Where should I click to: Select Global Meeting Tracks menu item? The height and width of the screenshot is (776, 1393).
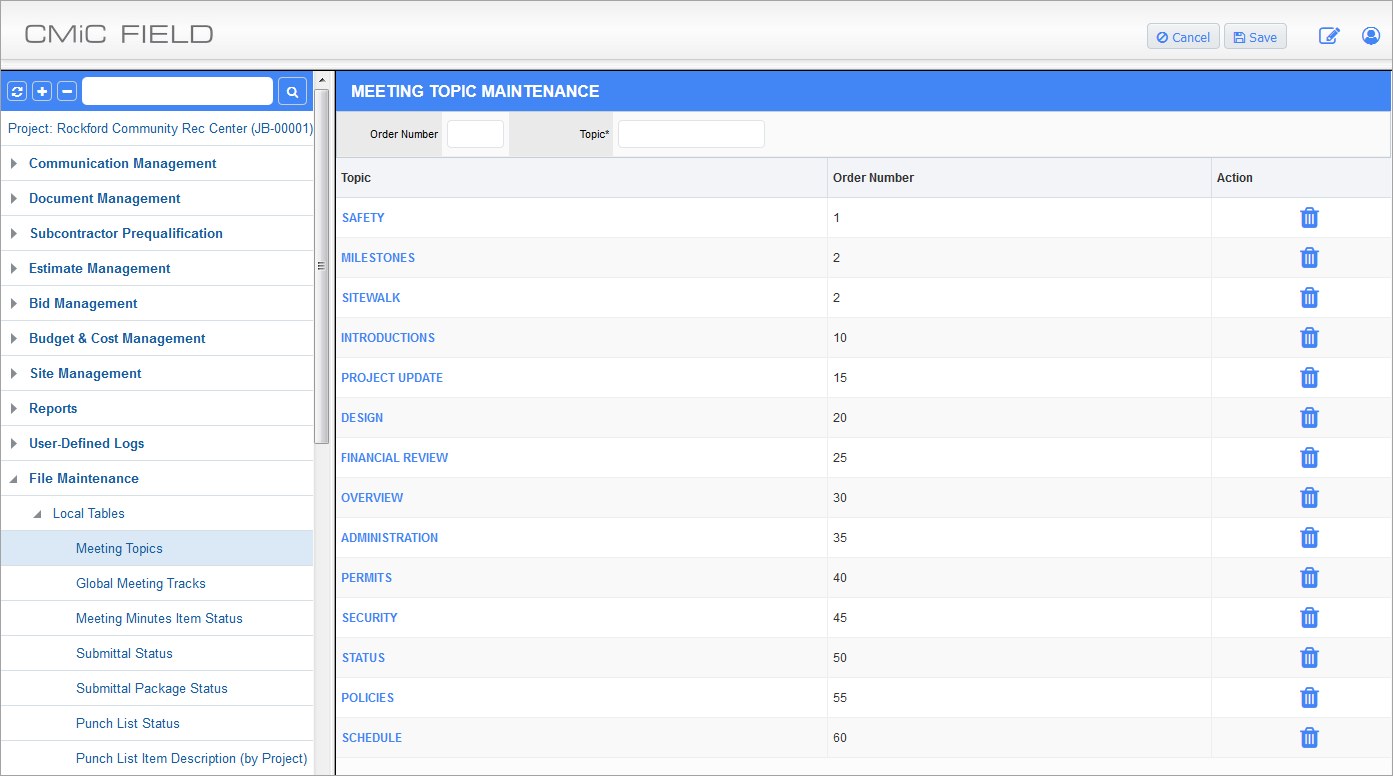click(141, 583)
